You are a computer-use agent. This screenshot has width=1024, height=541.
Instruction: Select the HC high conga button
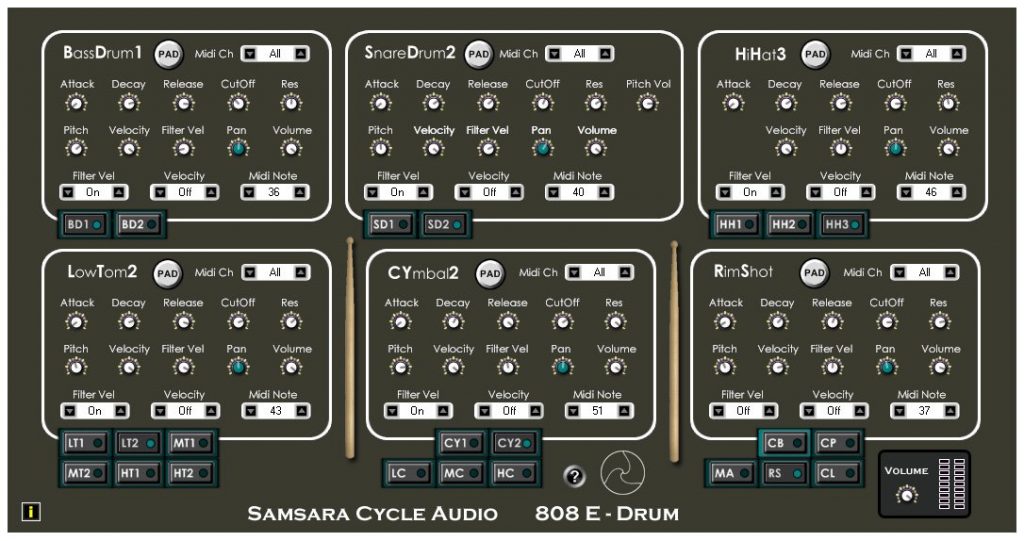pos(514,473)
